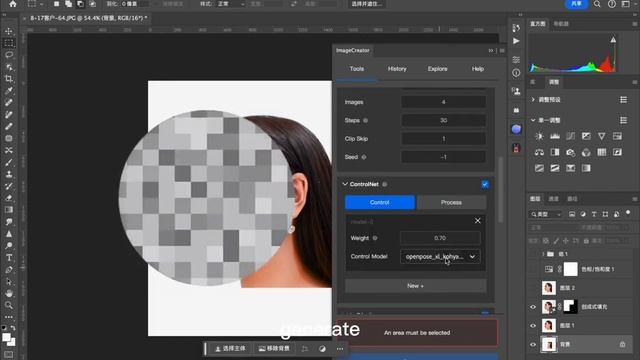Image resolution: width=640 pixels, height=360 pixels.
Task: Open the ImageCreator panel menu
Action: point(502,51)
